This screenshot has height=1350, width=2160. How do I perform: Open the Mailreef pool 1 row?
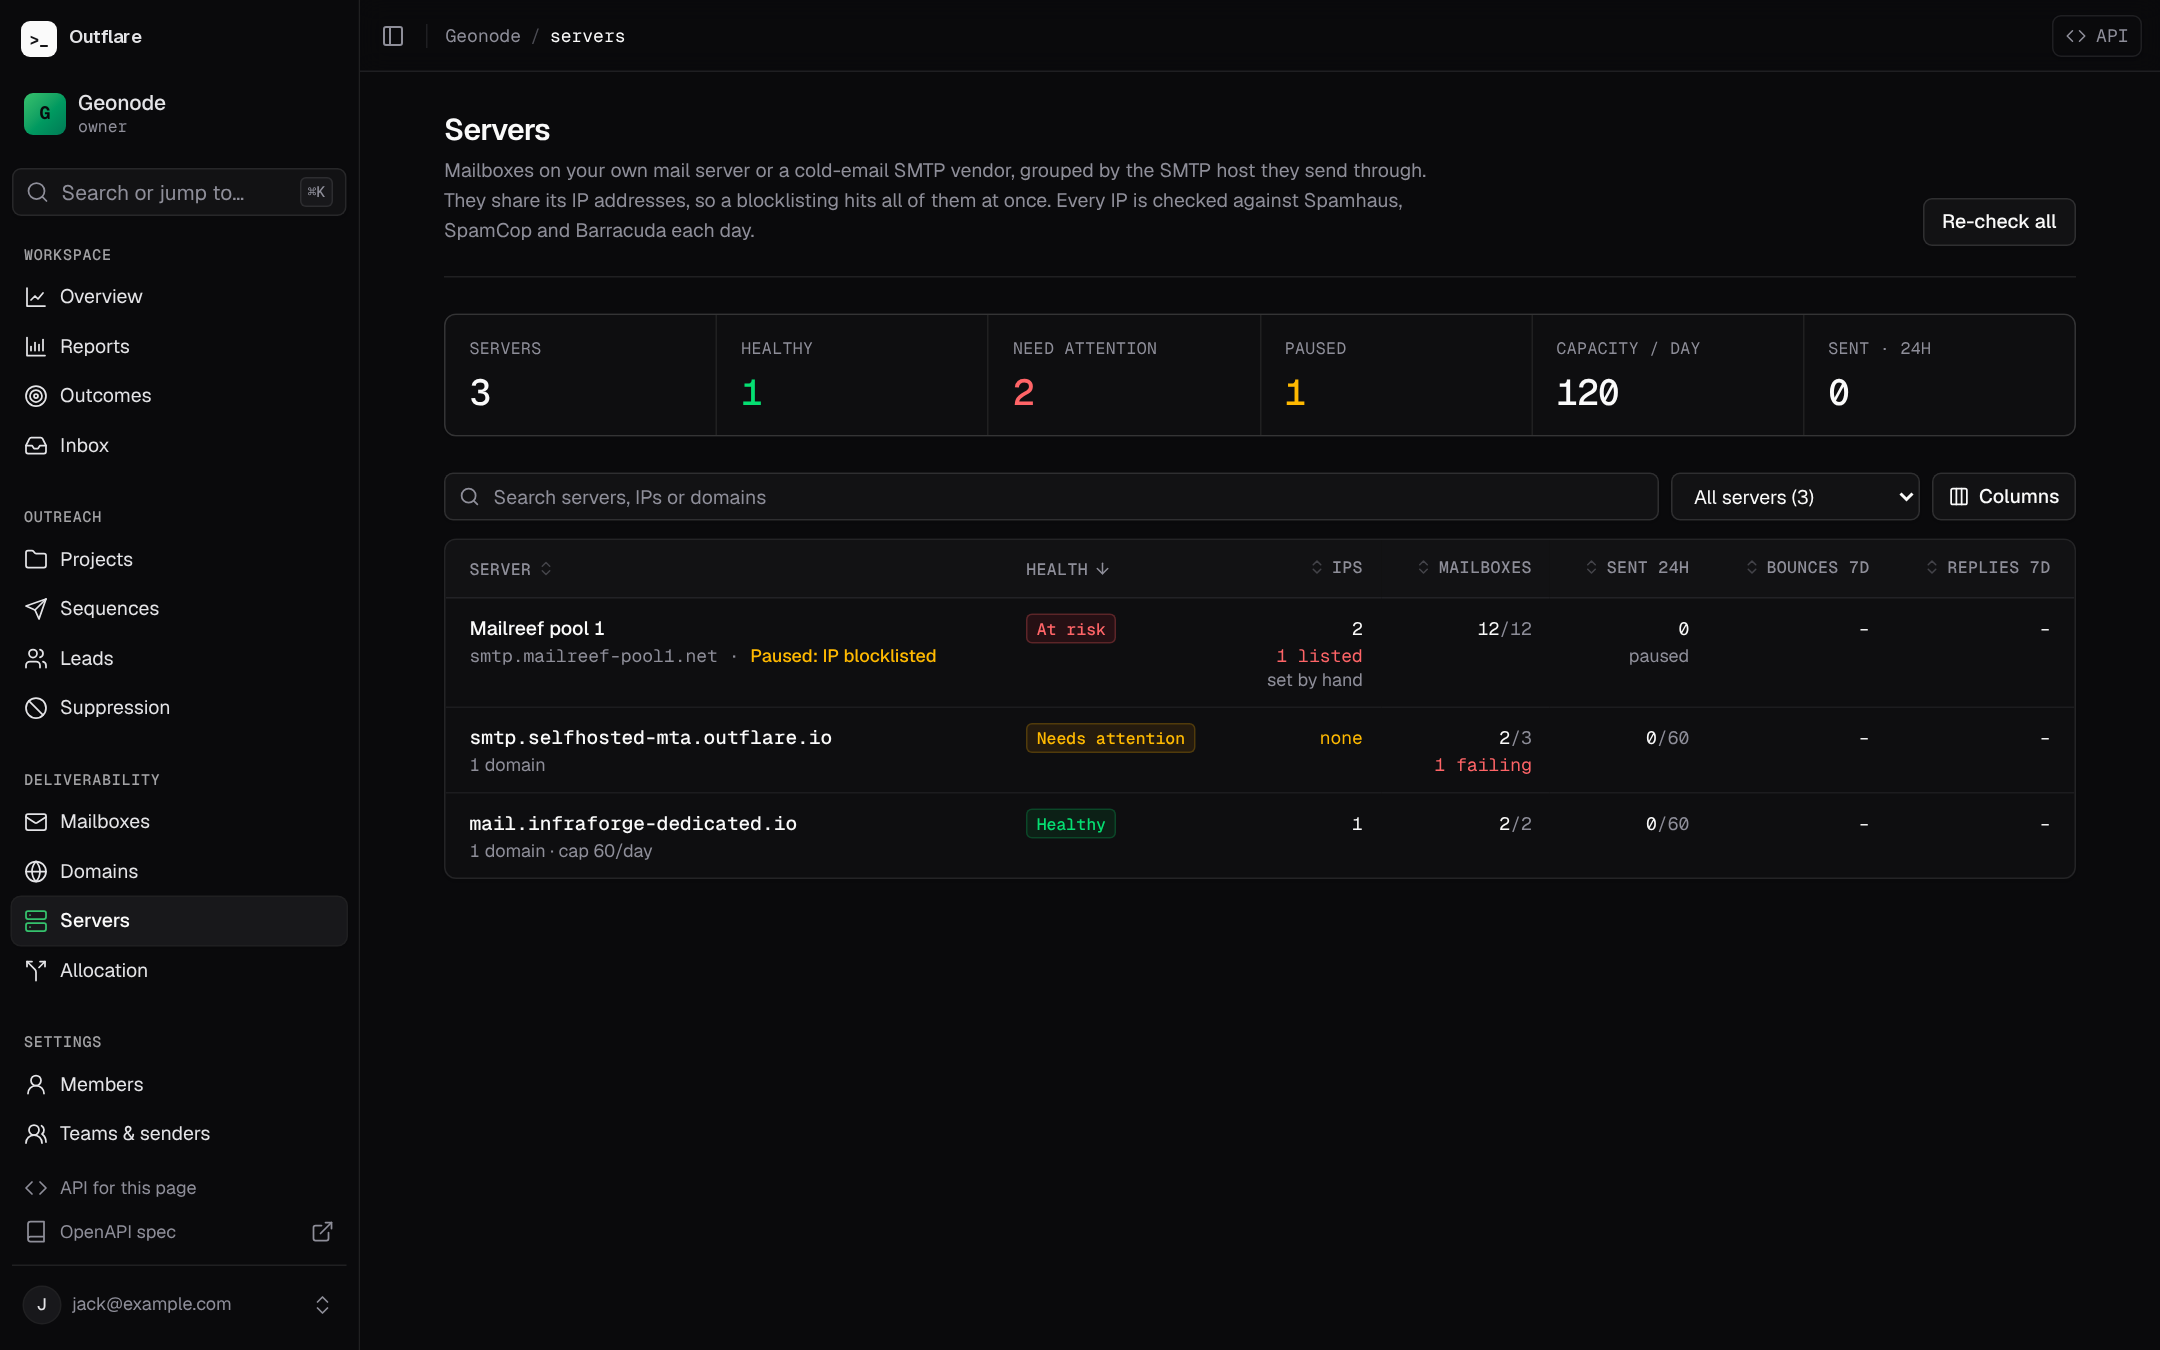[1259, 653]
